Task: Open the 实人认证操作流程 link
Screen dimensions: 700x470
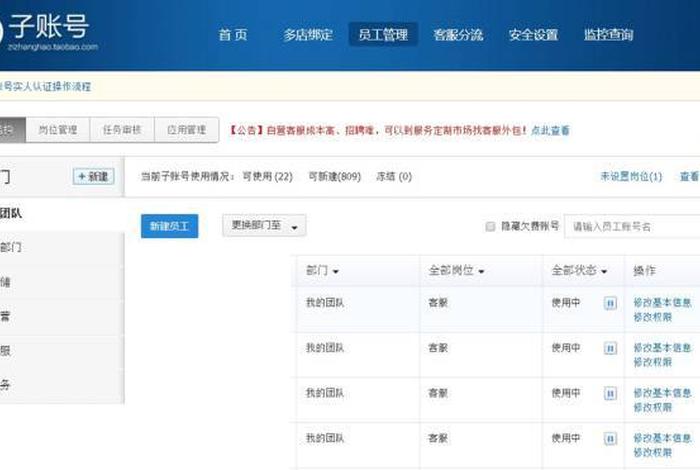Action: (45, 86)
